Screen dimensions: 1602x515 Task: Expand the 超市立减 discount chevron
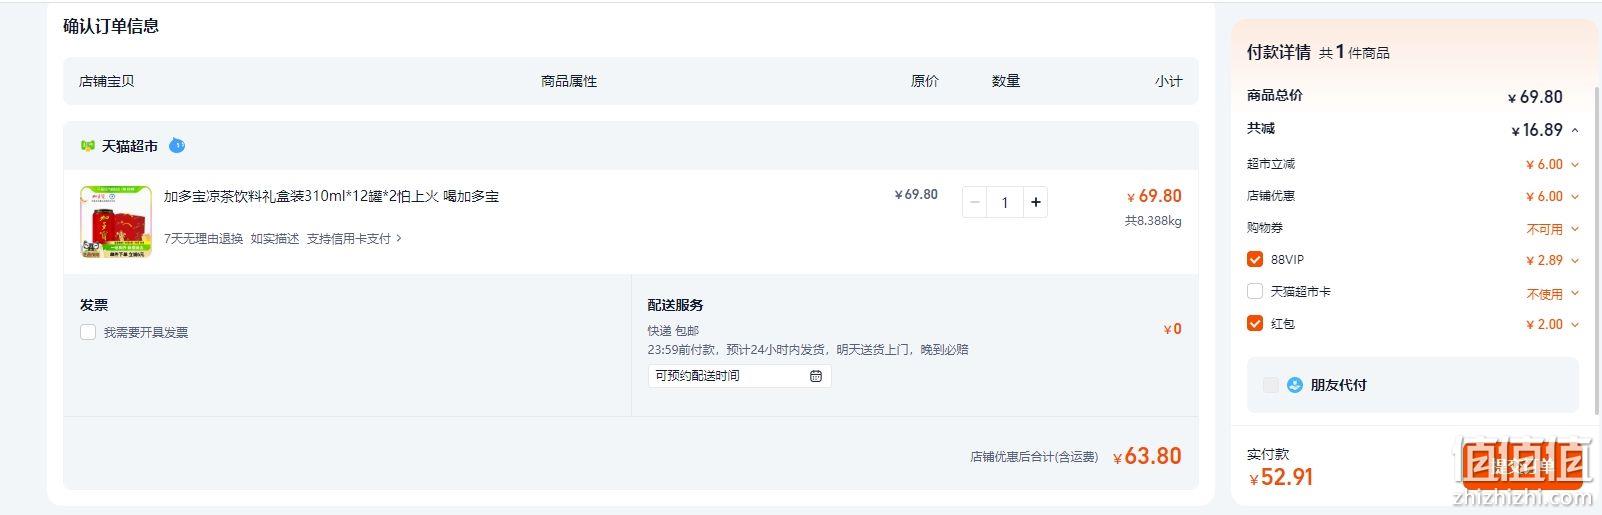tap(1575, 164)
